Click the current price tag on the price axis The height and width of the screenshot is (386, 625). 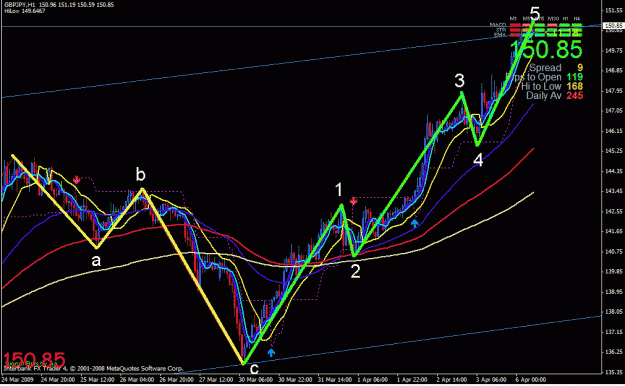[613, 26]
